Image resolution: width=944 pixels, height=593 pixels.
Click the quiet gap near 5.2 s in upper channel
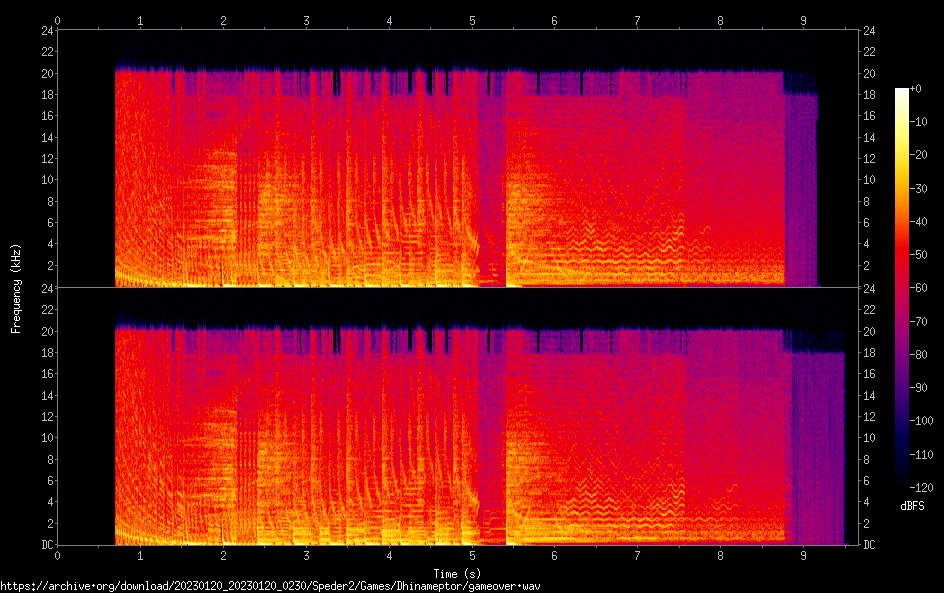490,180
